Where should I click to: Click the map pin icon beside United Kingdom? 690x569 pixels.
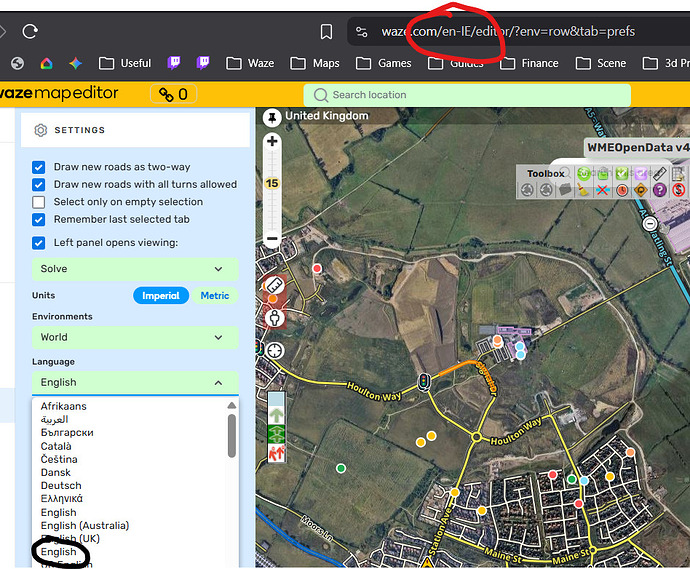(272, 117)
